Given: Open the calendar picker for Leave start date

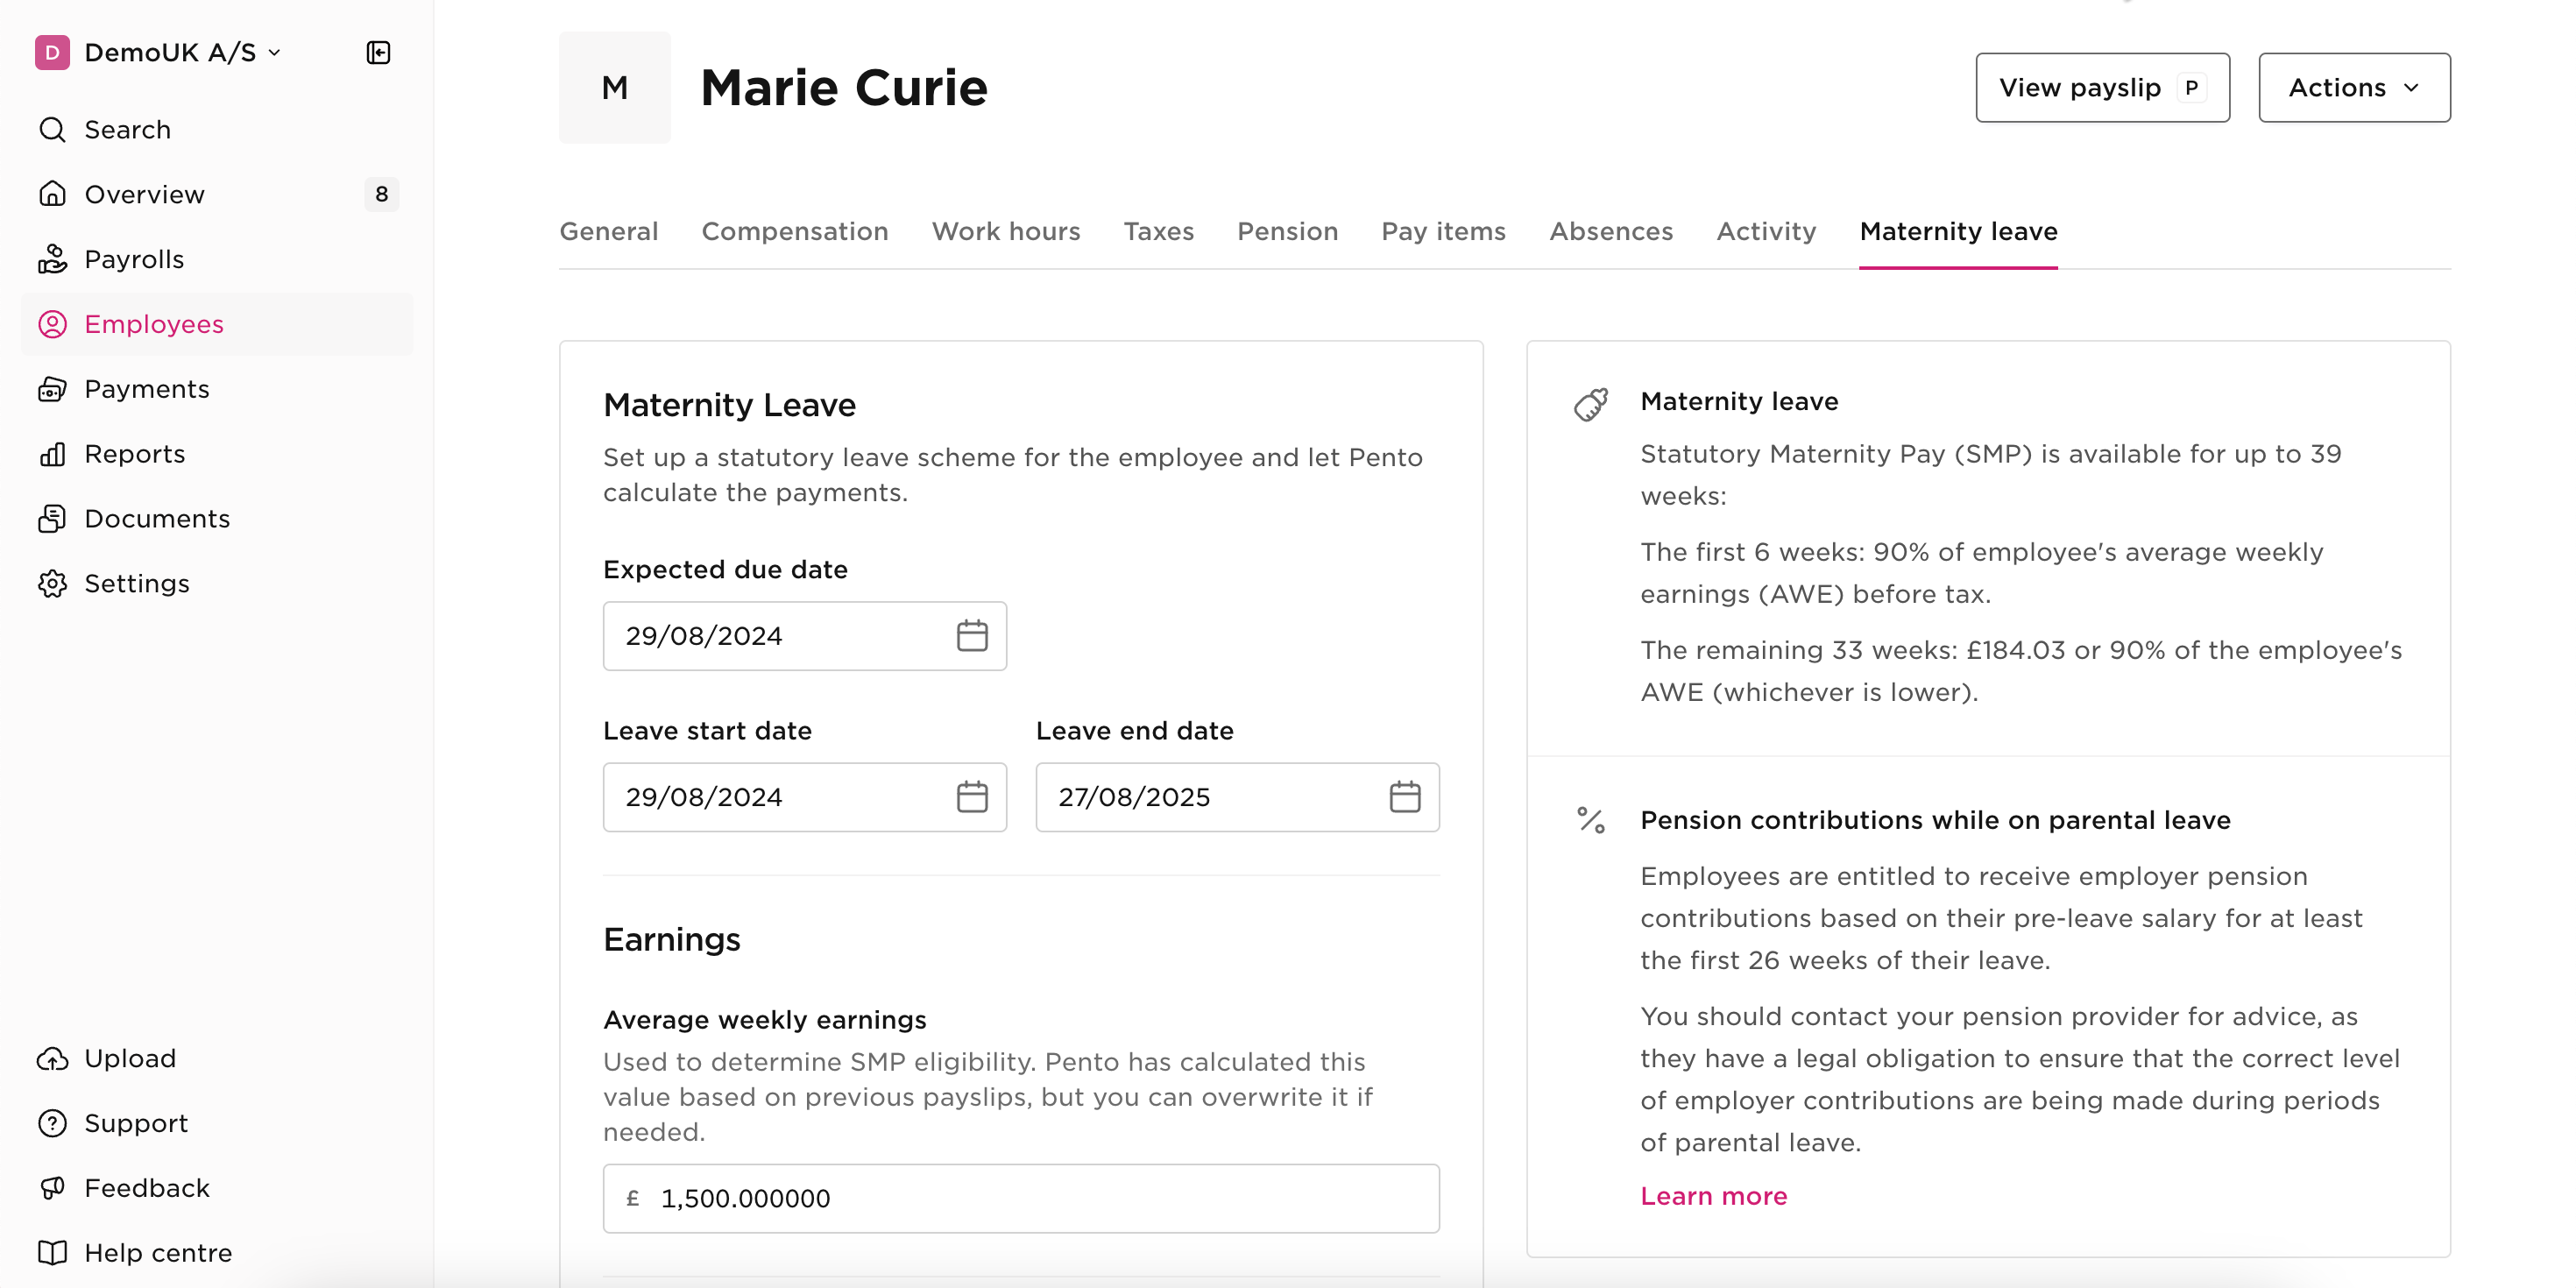Looking at the screenshot, I should click(x=972, y=796).
